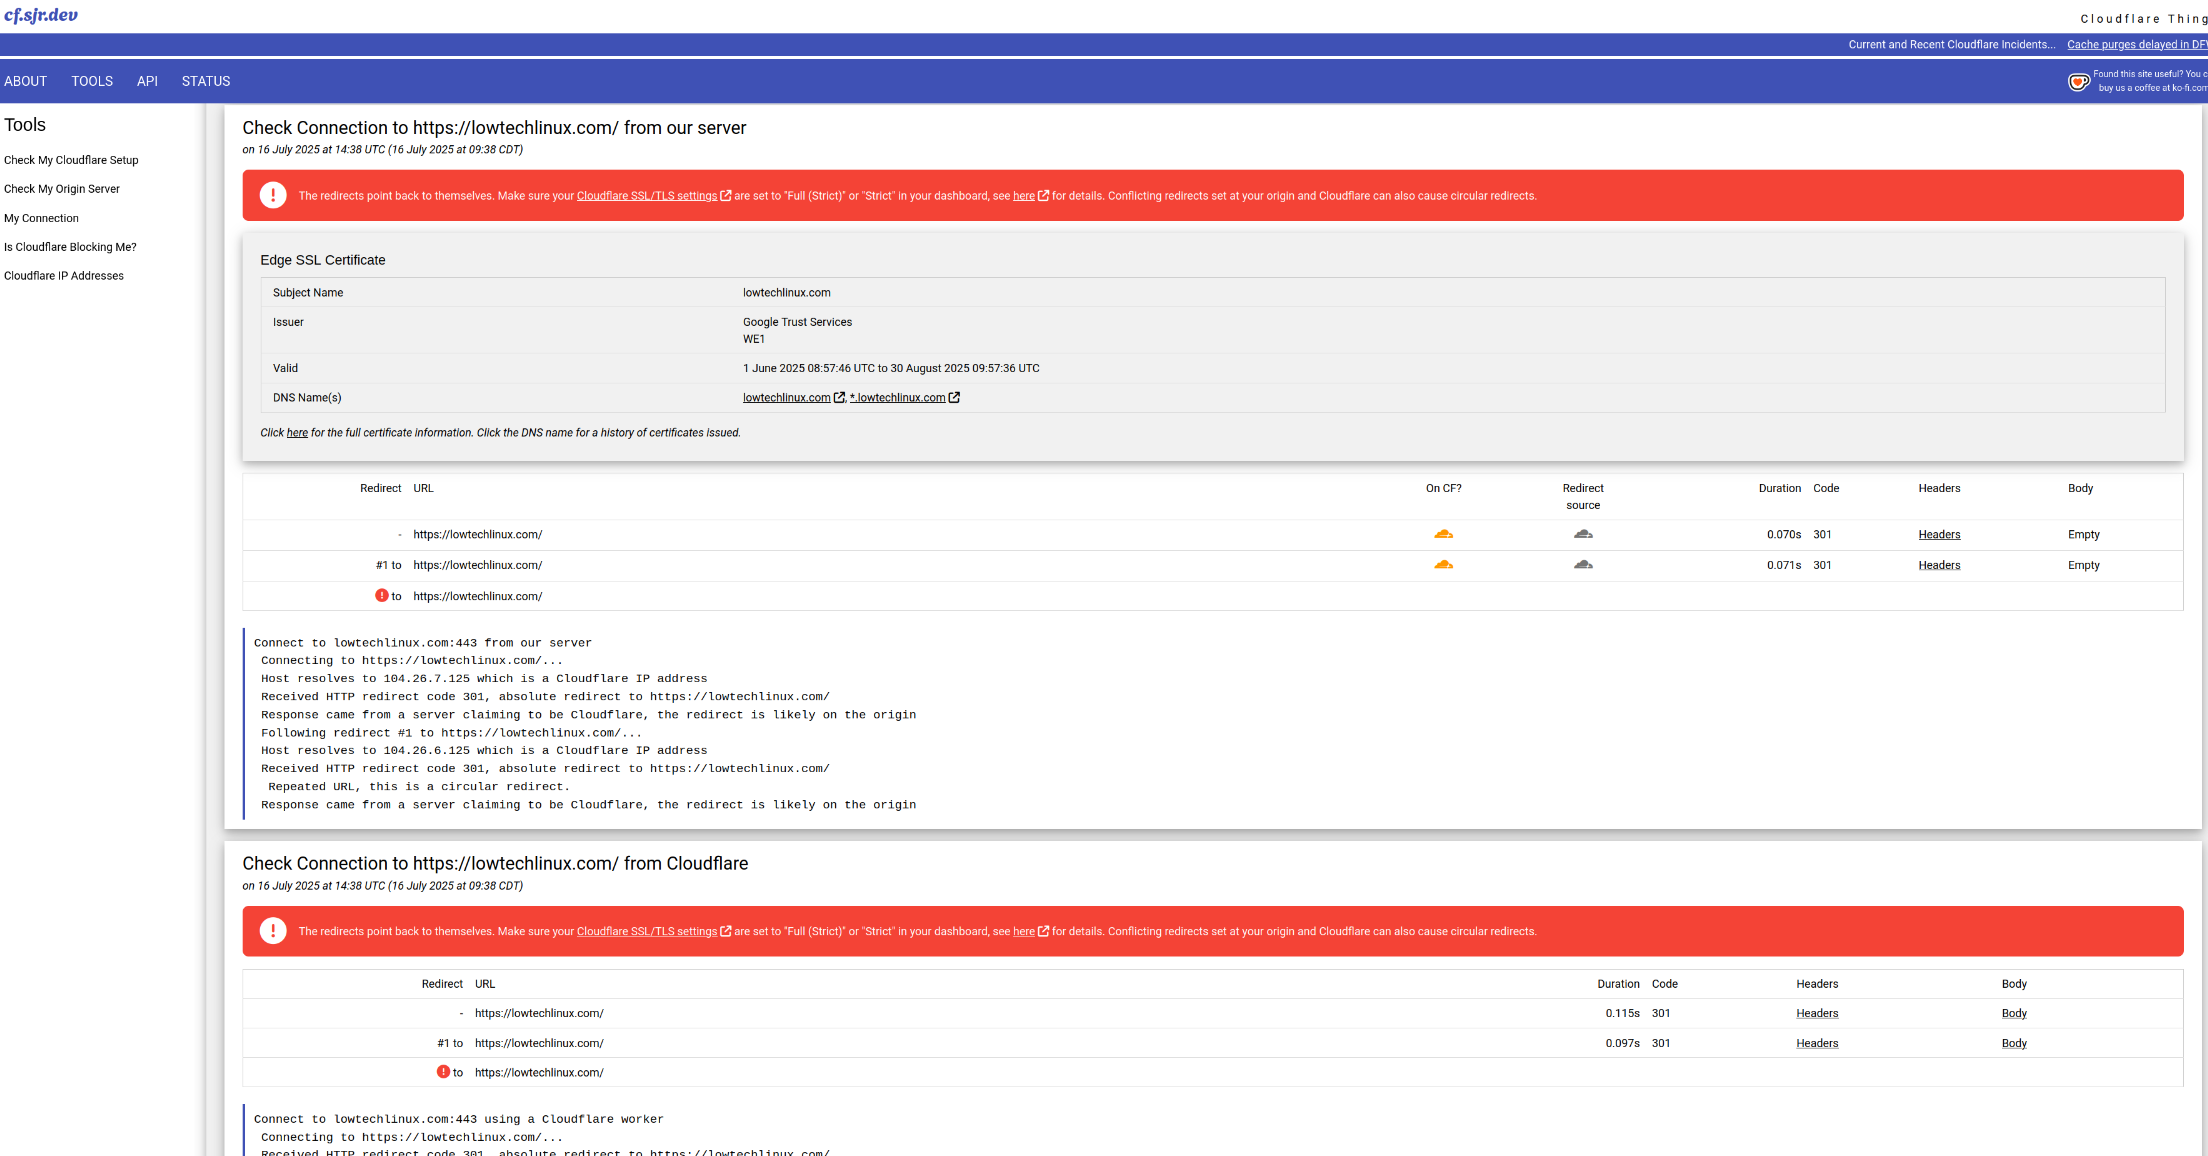Click red error icon in Cloudflare check redirect table
The height and width of the screenshot is (1156, 2208).
pos(443,1072)
